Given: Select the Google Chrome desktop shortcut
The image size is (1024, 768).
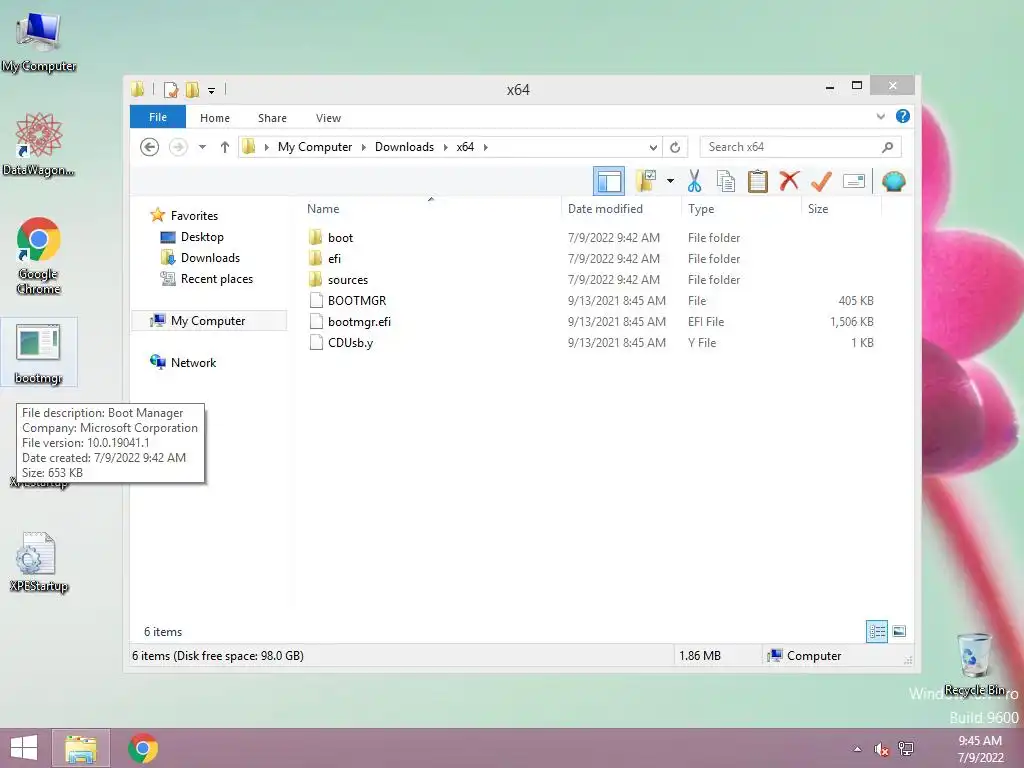Looking at the screenshot, I should (x=39, y=256).
